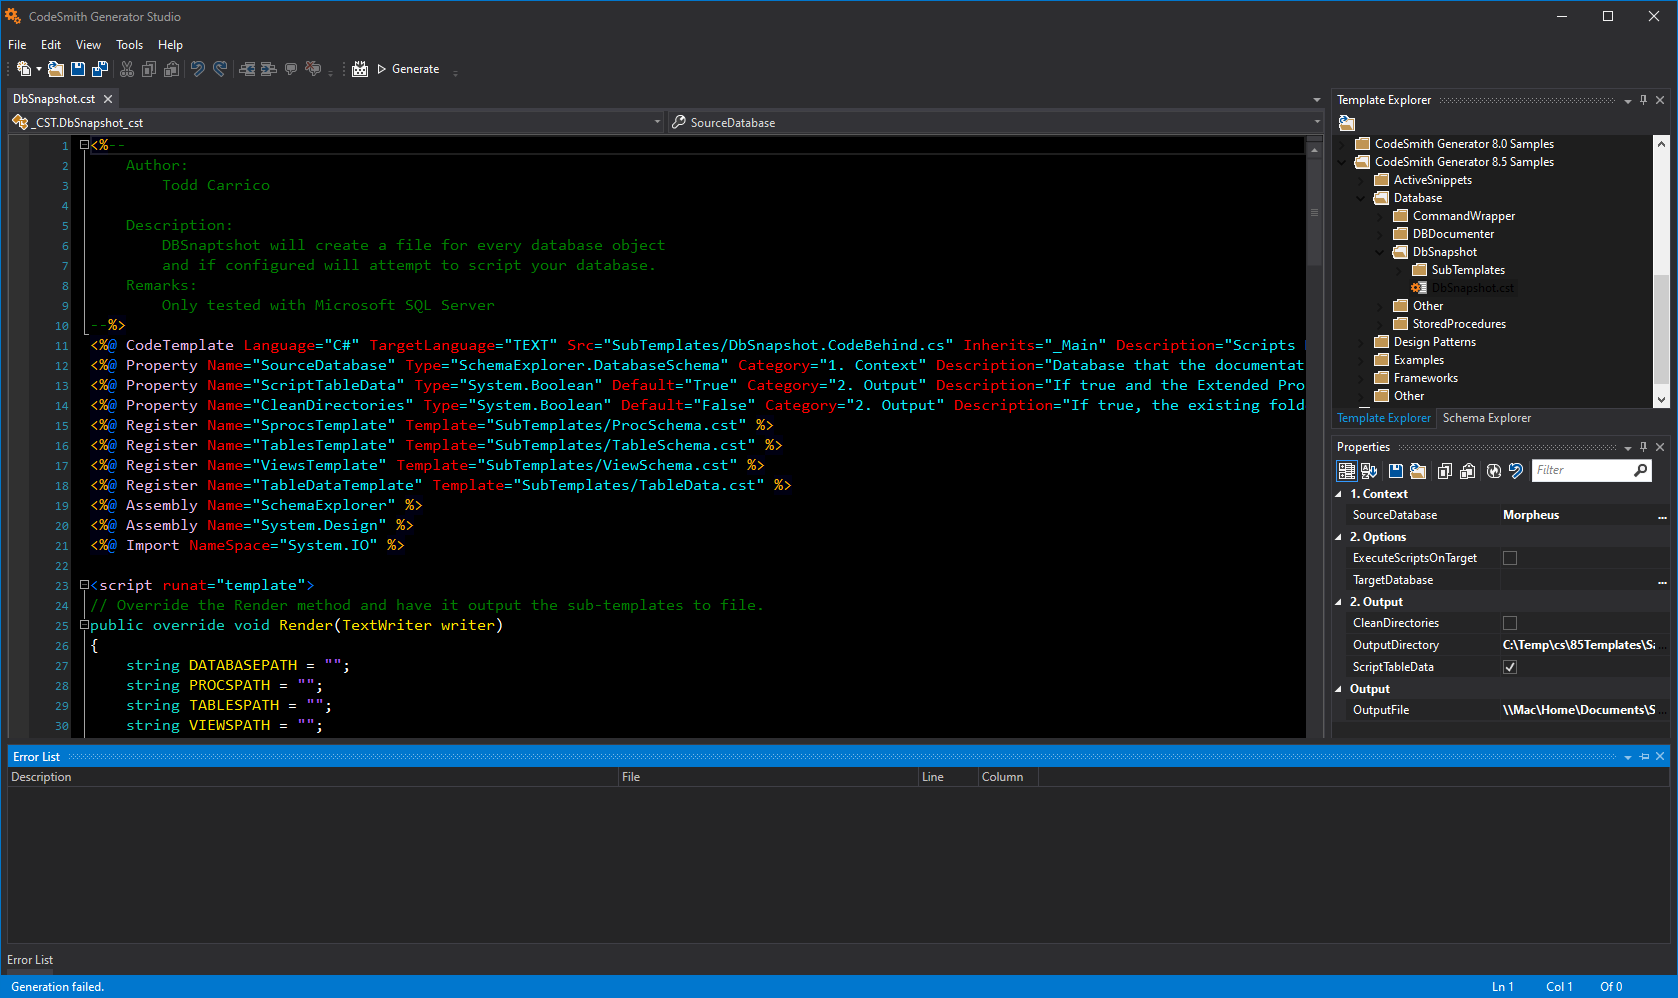Enable the ExecuteScriptsOnTarget checkbox

click(1510, 558)
